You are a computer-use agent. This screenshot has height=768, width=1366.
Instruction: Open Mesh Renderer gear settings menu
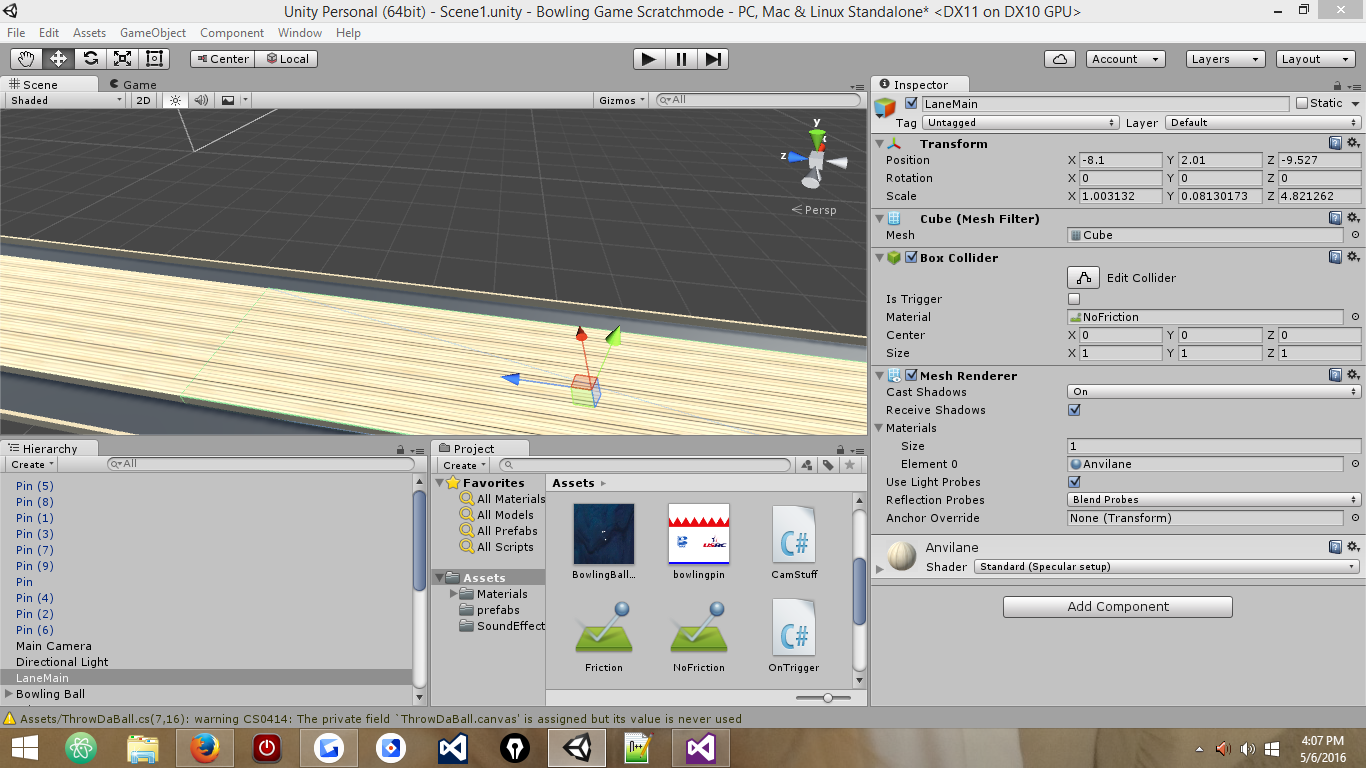(x=1353, y=375)
